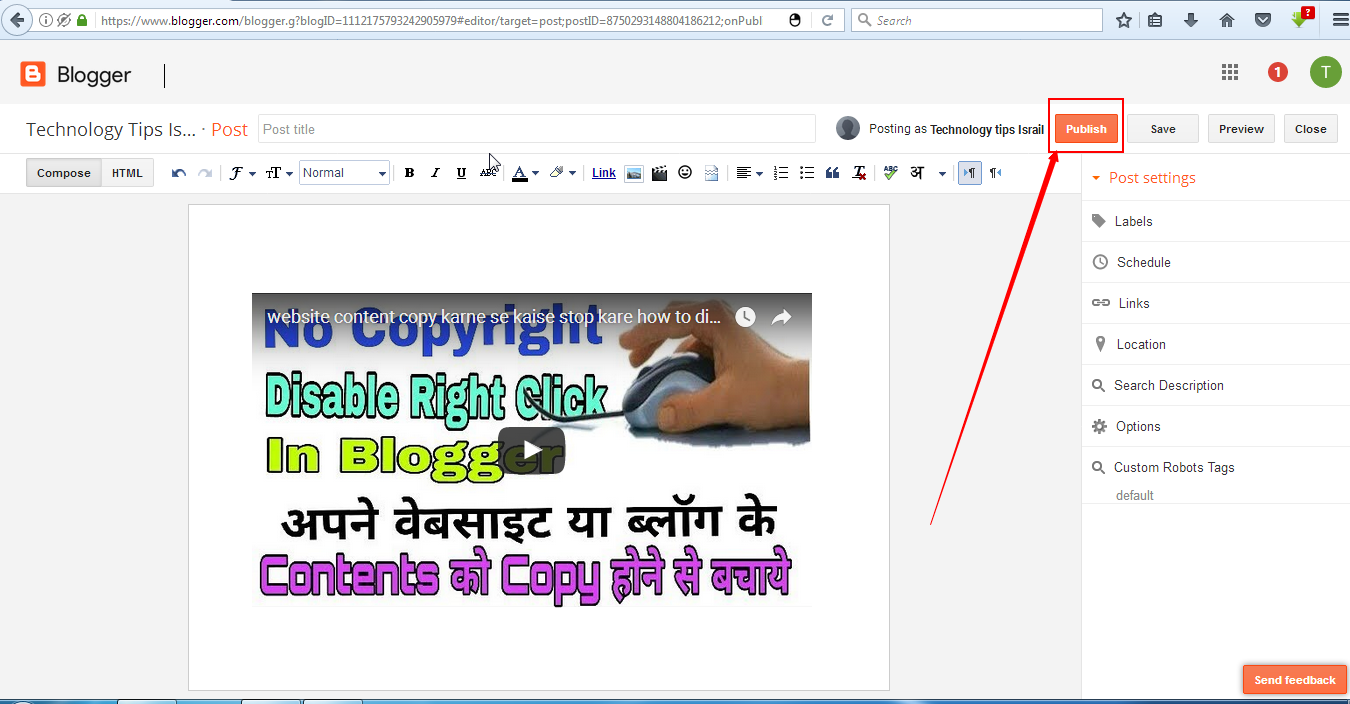
Task: Click the Save button
Action: pyautogui.click(x=1163, y=129)
